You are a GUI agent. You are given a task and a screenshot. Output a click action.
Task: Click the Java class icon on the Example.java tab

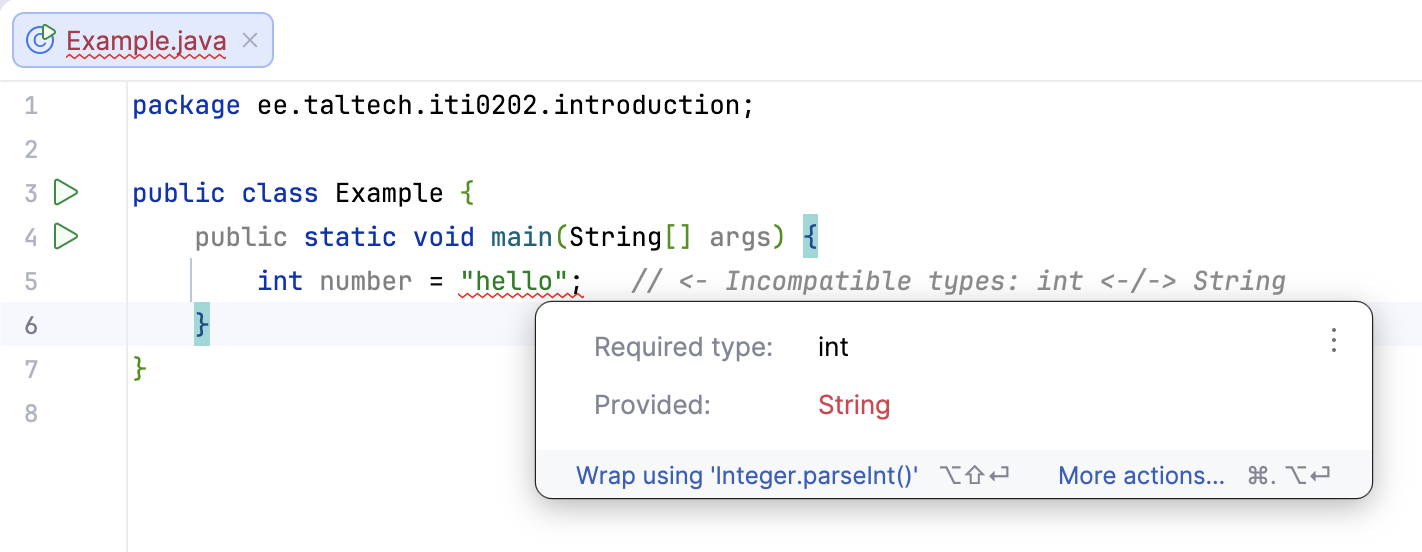[40, 40]
